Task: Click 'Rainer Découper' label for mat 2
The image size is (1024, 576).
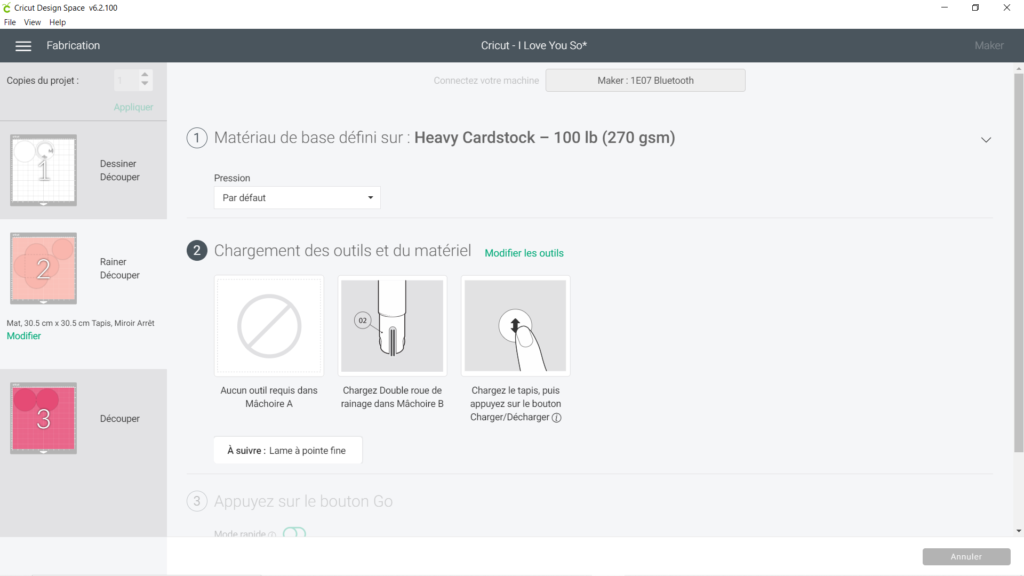Action: point(120,268)
